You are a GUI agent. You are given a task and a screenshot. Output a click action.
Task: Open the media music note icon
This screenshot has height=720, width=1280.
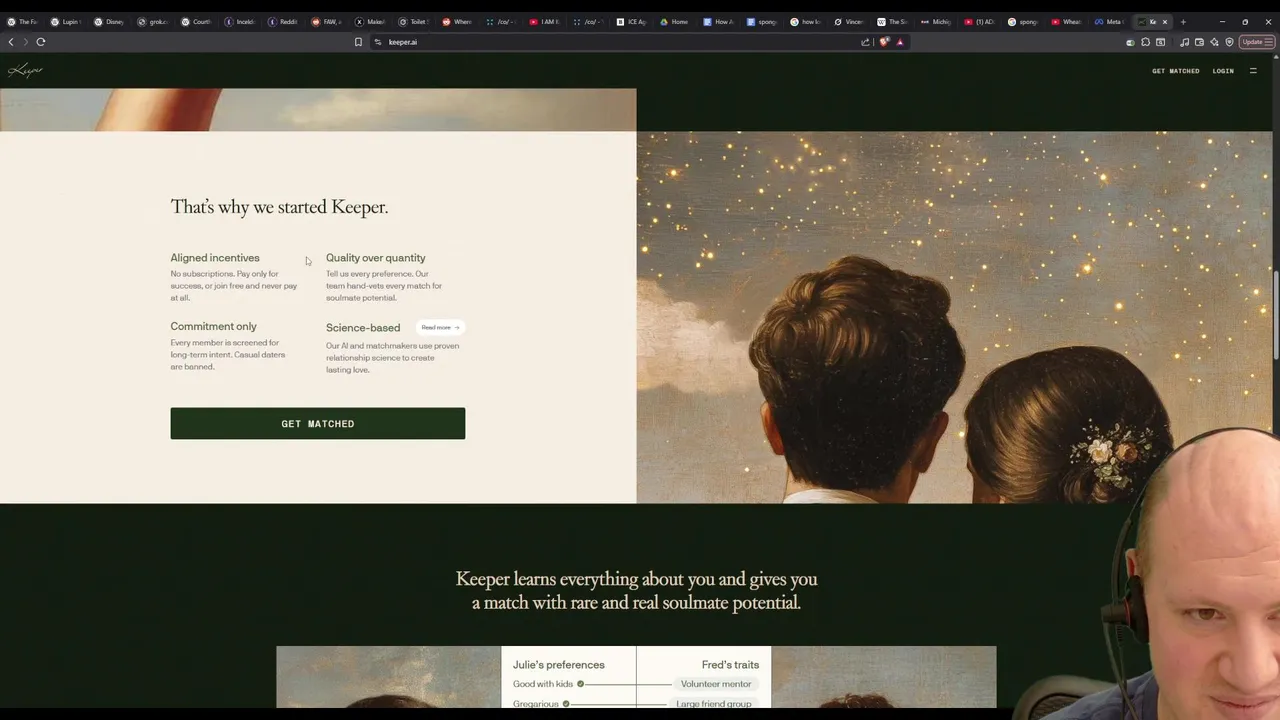point(1185,42)
